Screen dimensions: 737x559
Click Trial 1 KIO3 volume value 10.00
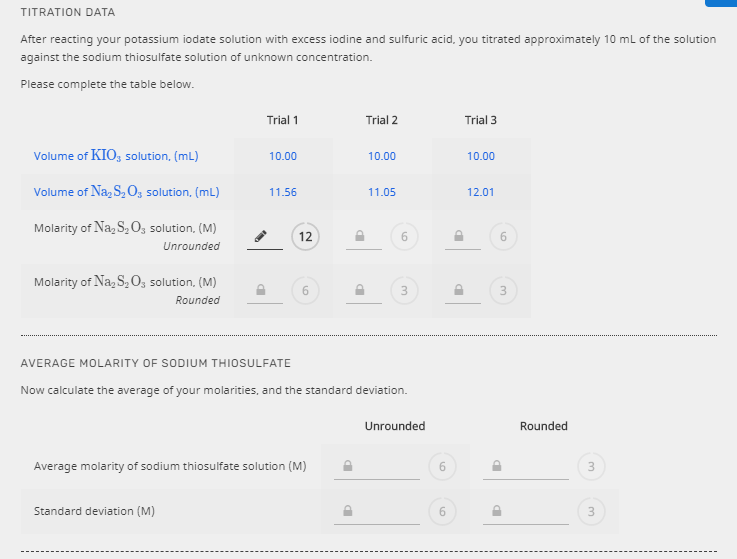pos(283,157)
